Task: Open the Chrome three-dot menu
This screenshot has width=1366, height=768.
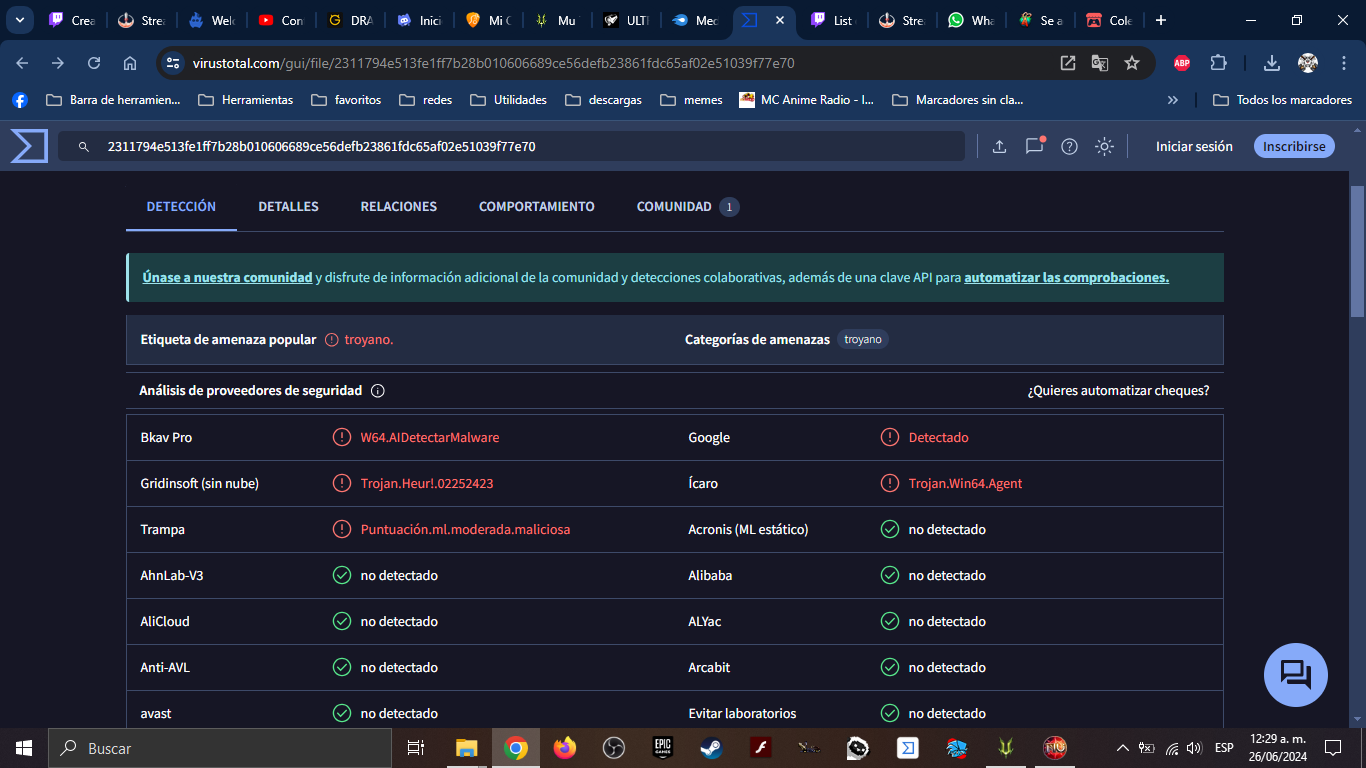Action: 1343,63
